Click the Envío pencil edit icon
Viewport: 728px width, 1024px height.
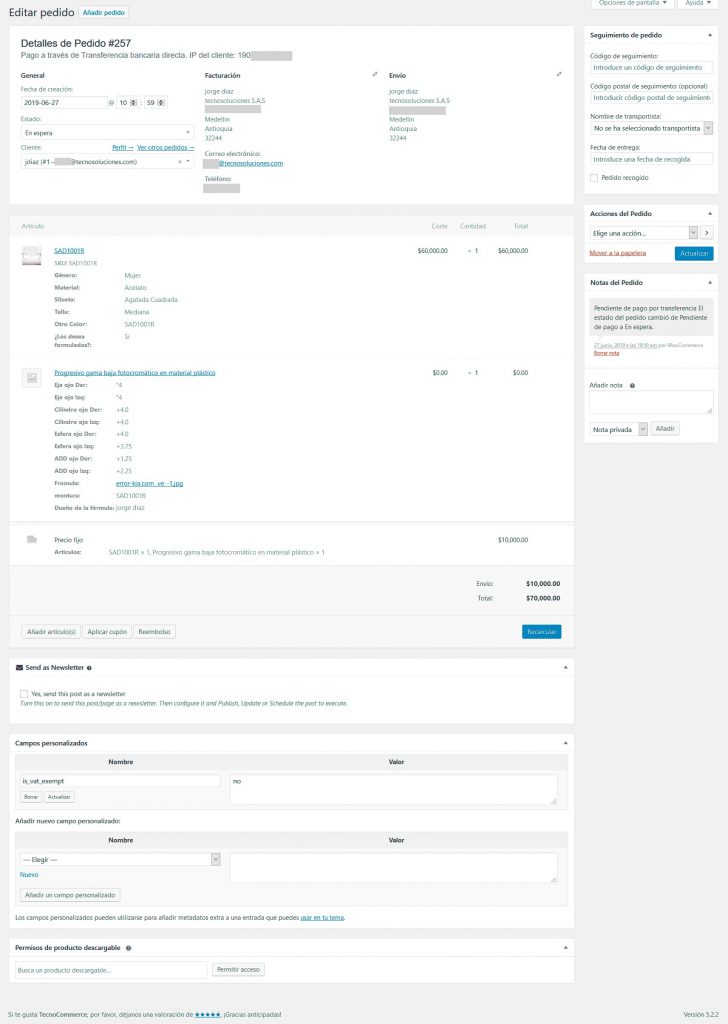(559, 75)
